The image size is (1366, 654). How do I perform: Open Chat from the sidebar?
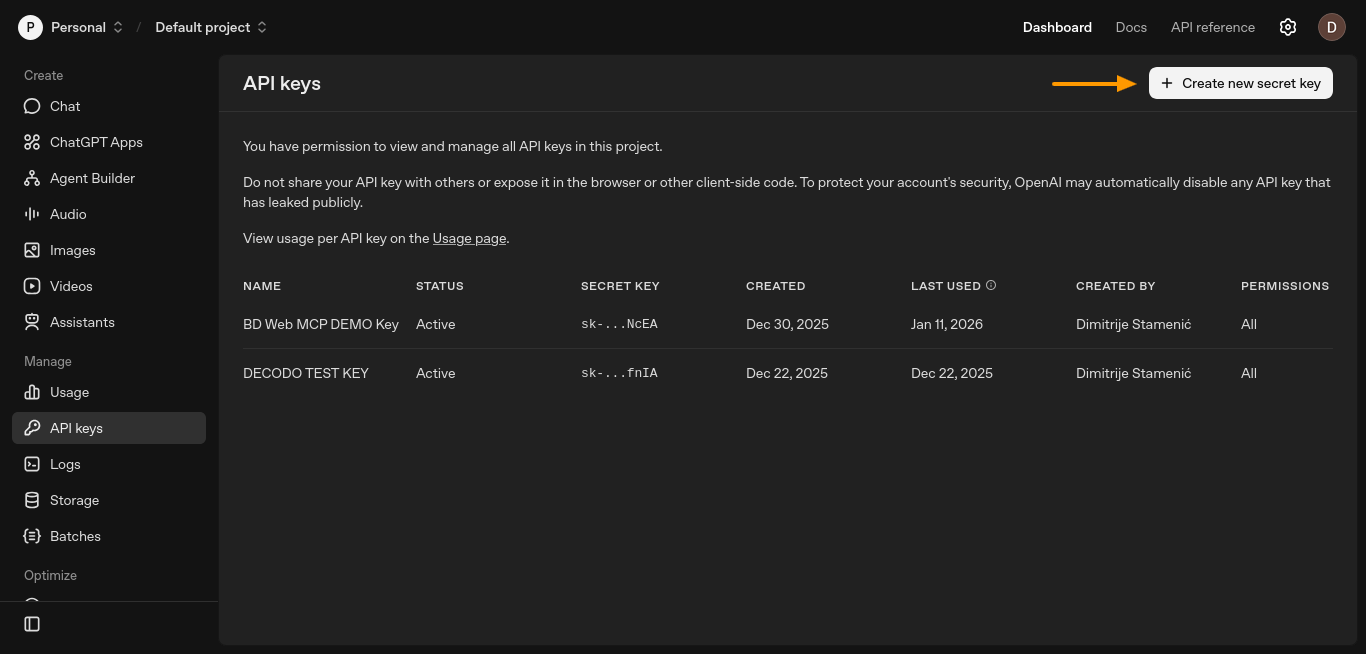[65, 106]
